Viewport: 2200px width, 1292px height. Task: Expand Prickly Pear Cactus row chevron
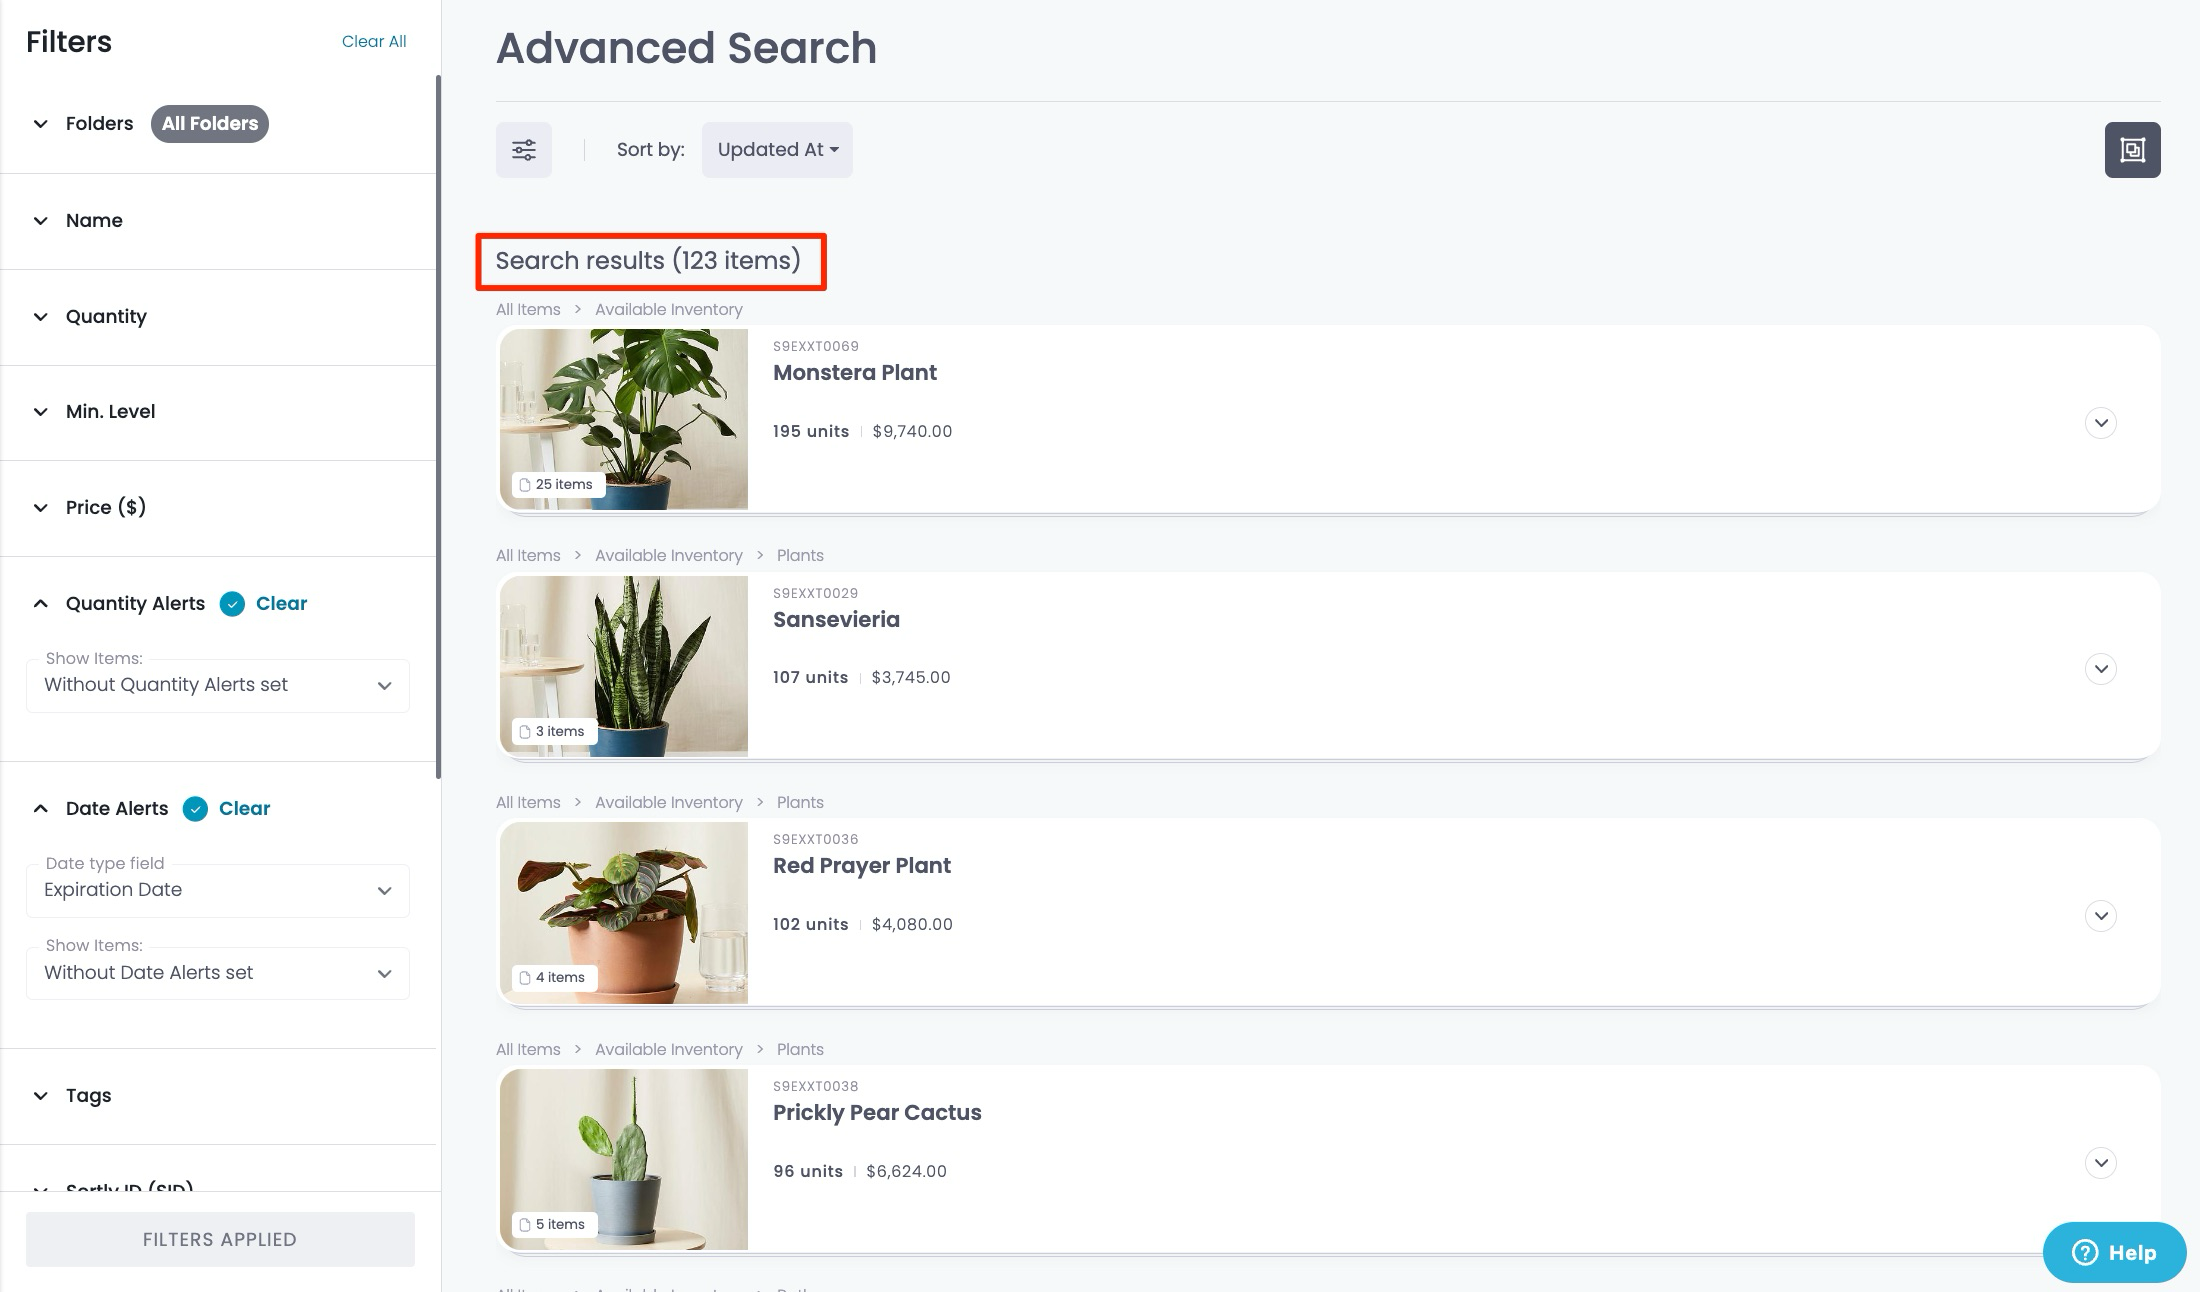[2100, 1163]
